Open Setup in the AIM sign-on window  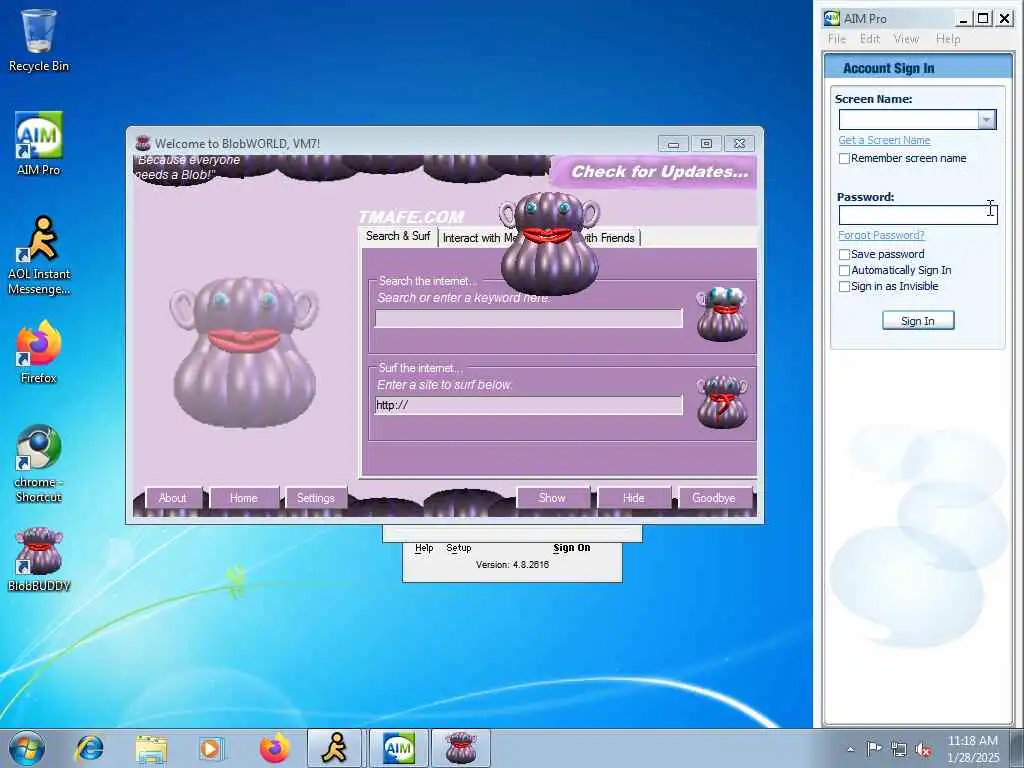(x=458, y=548)
